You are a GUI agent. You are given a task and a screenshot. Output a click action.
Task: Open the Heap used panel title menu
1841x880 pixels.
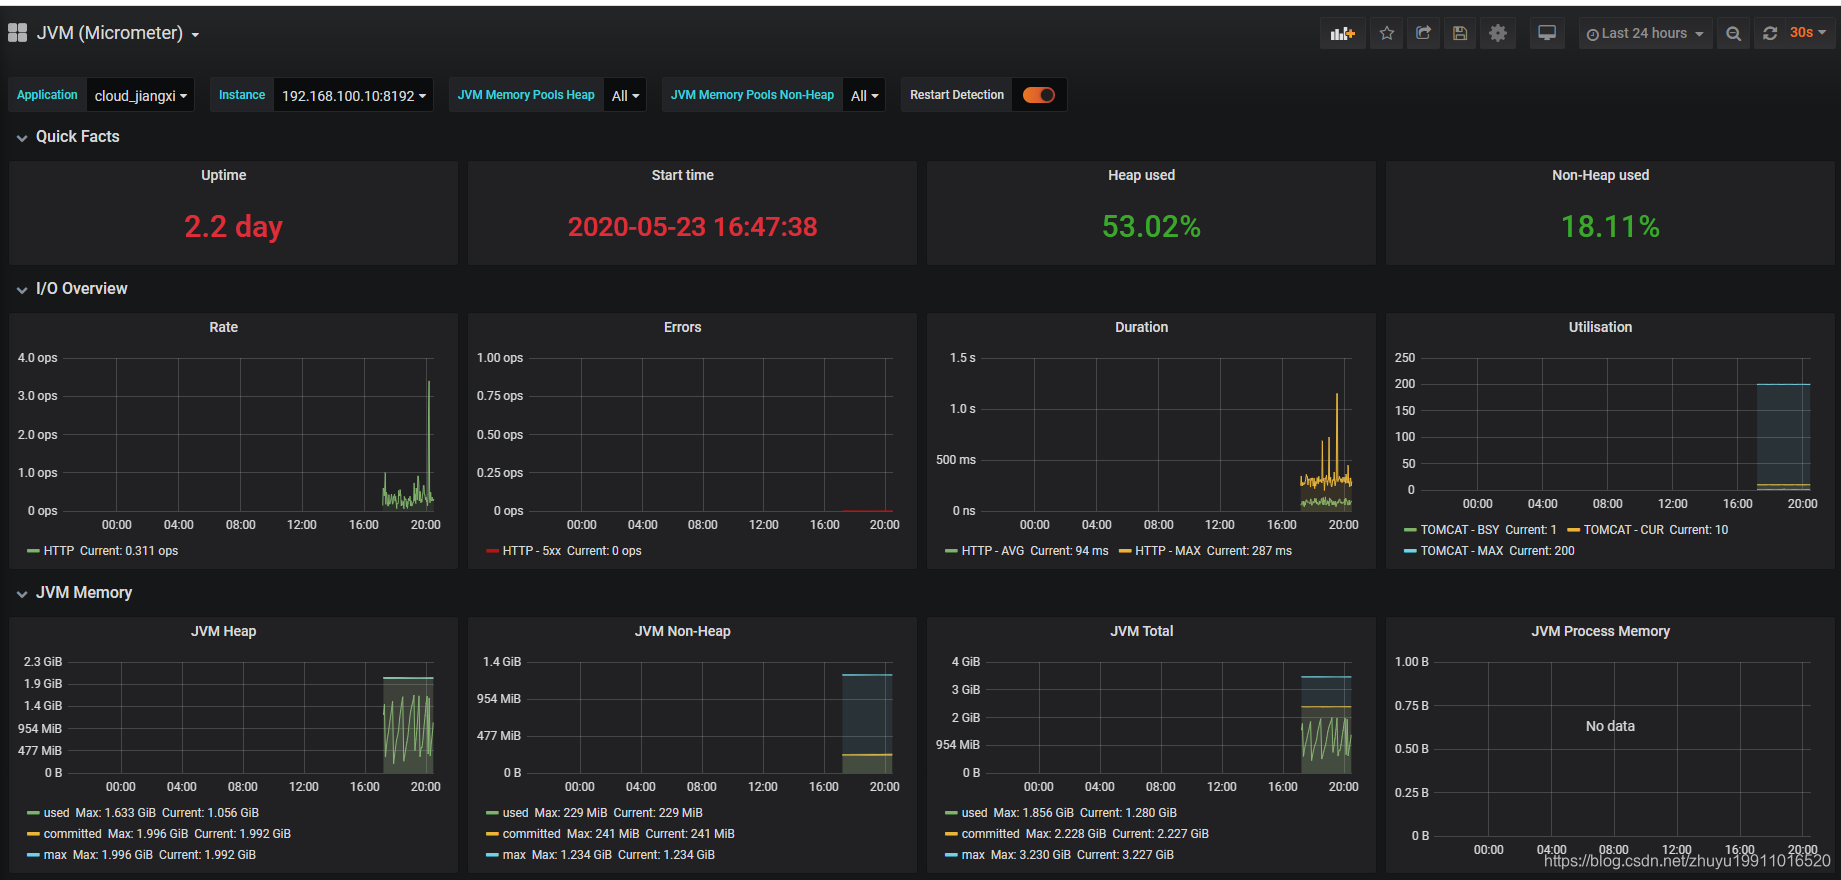1142,175
